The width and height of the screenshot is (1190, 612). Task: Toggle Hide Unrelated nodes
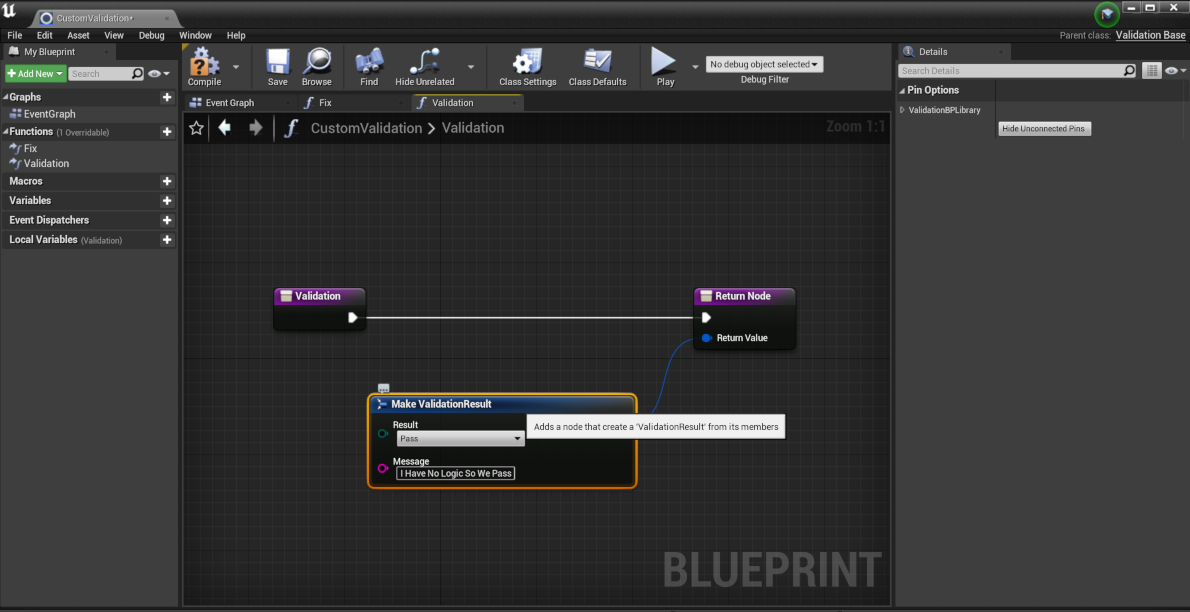click(425, 64)
